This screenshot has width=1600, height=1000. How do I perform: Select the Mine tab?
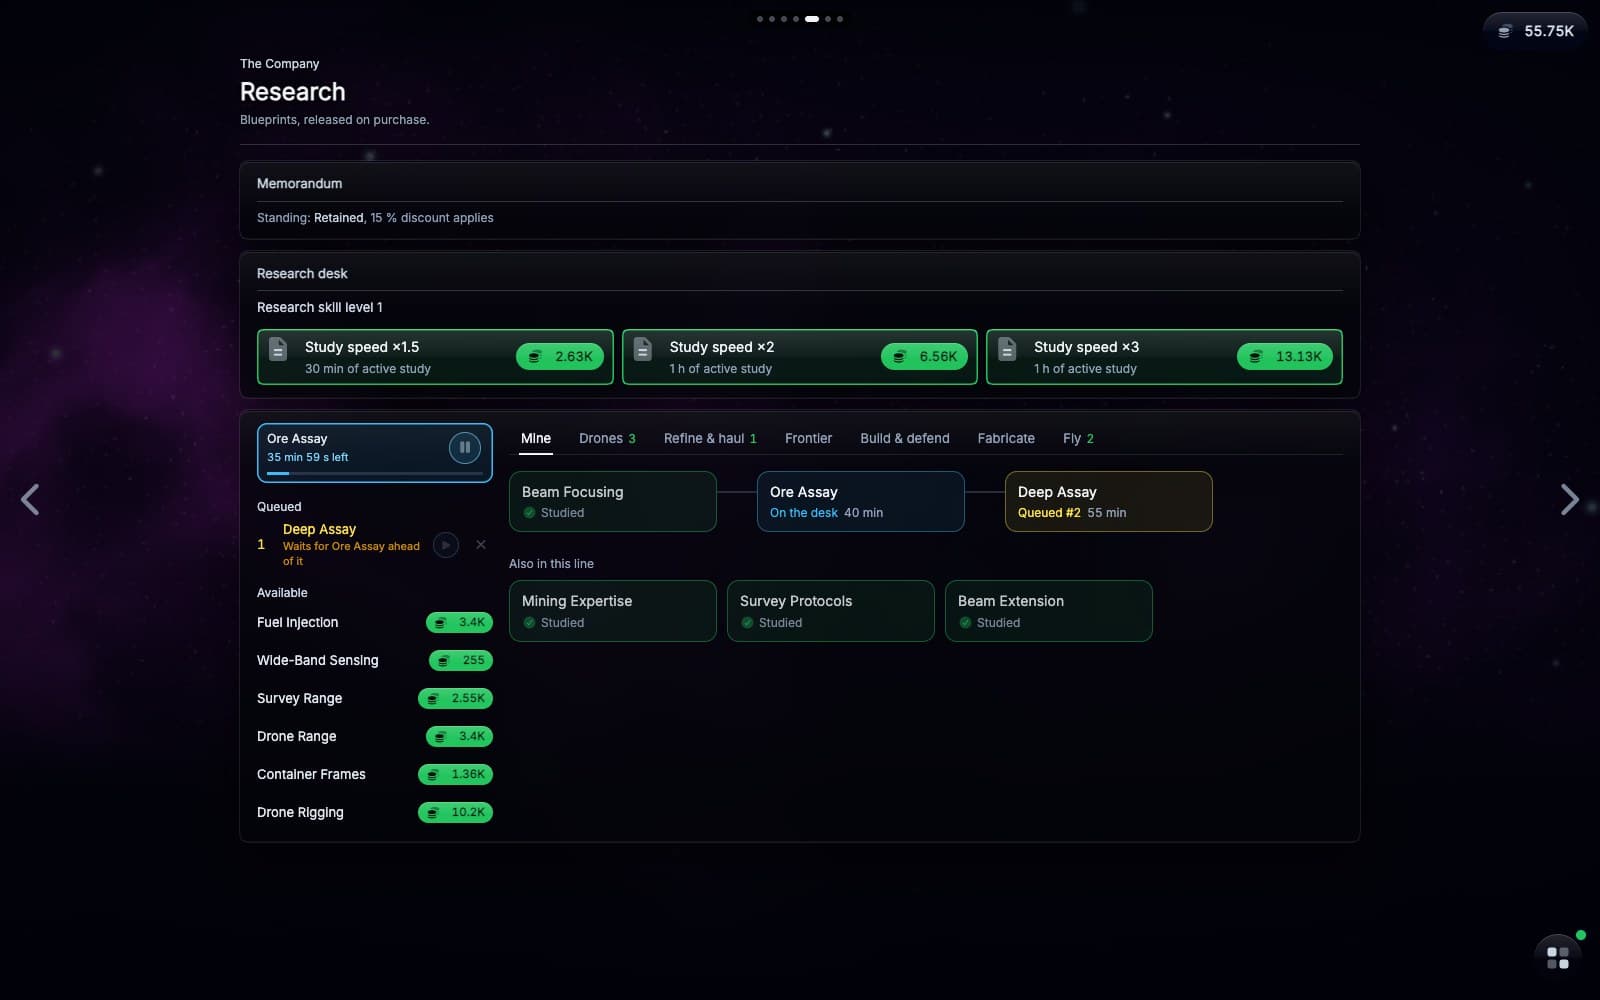(x=536, y=438)
